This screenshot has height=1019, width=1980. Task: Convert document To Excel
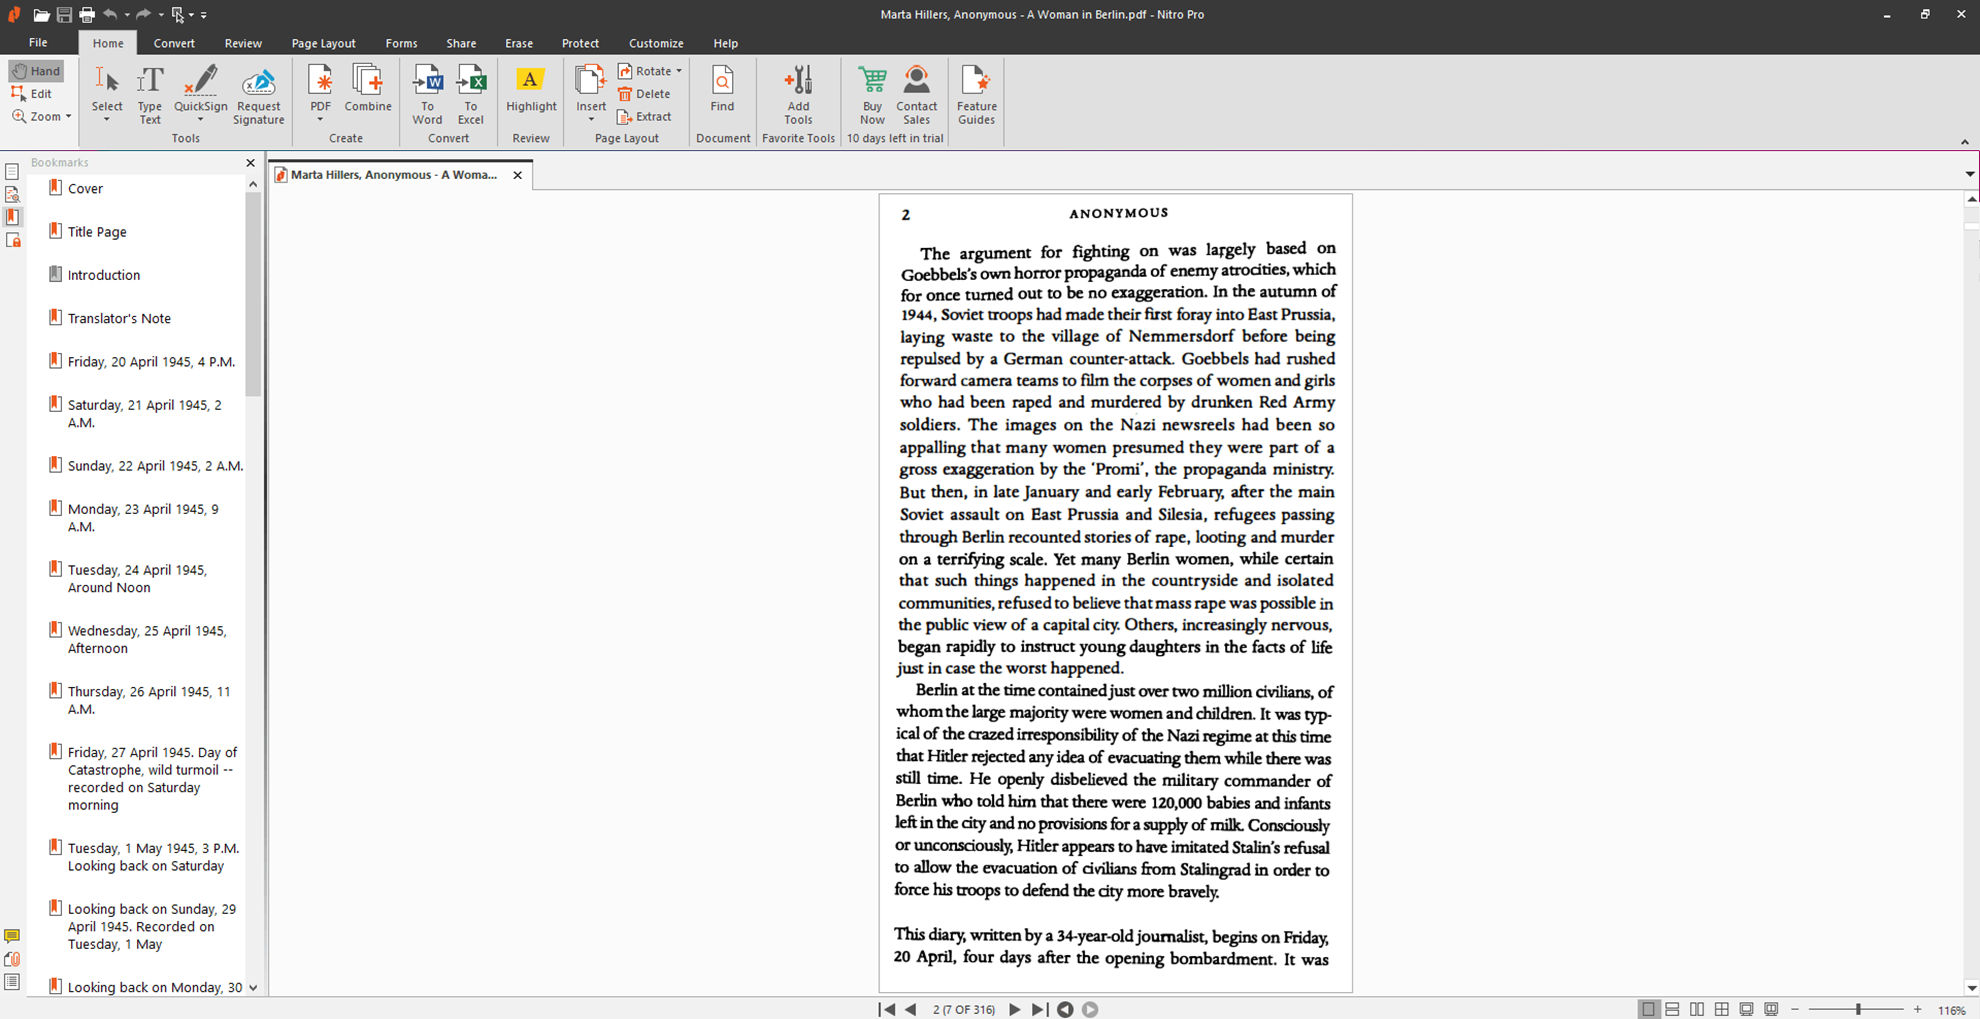[471, 95]
